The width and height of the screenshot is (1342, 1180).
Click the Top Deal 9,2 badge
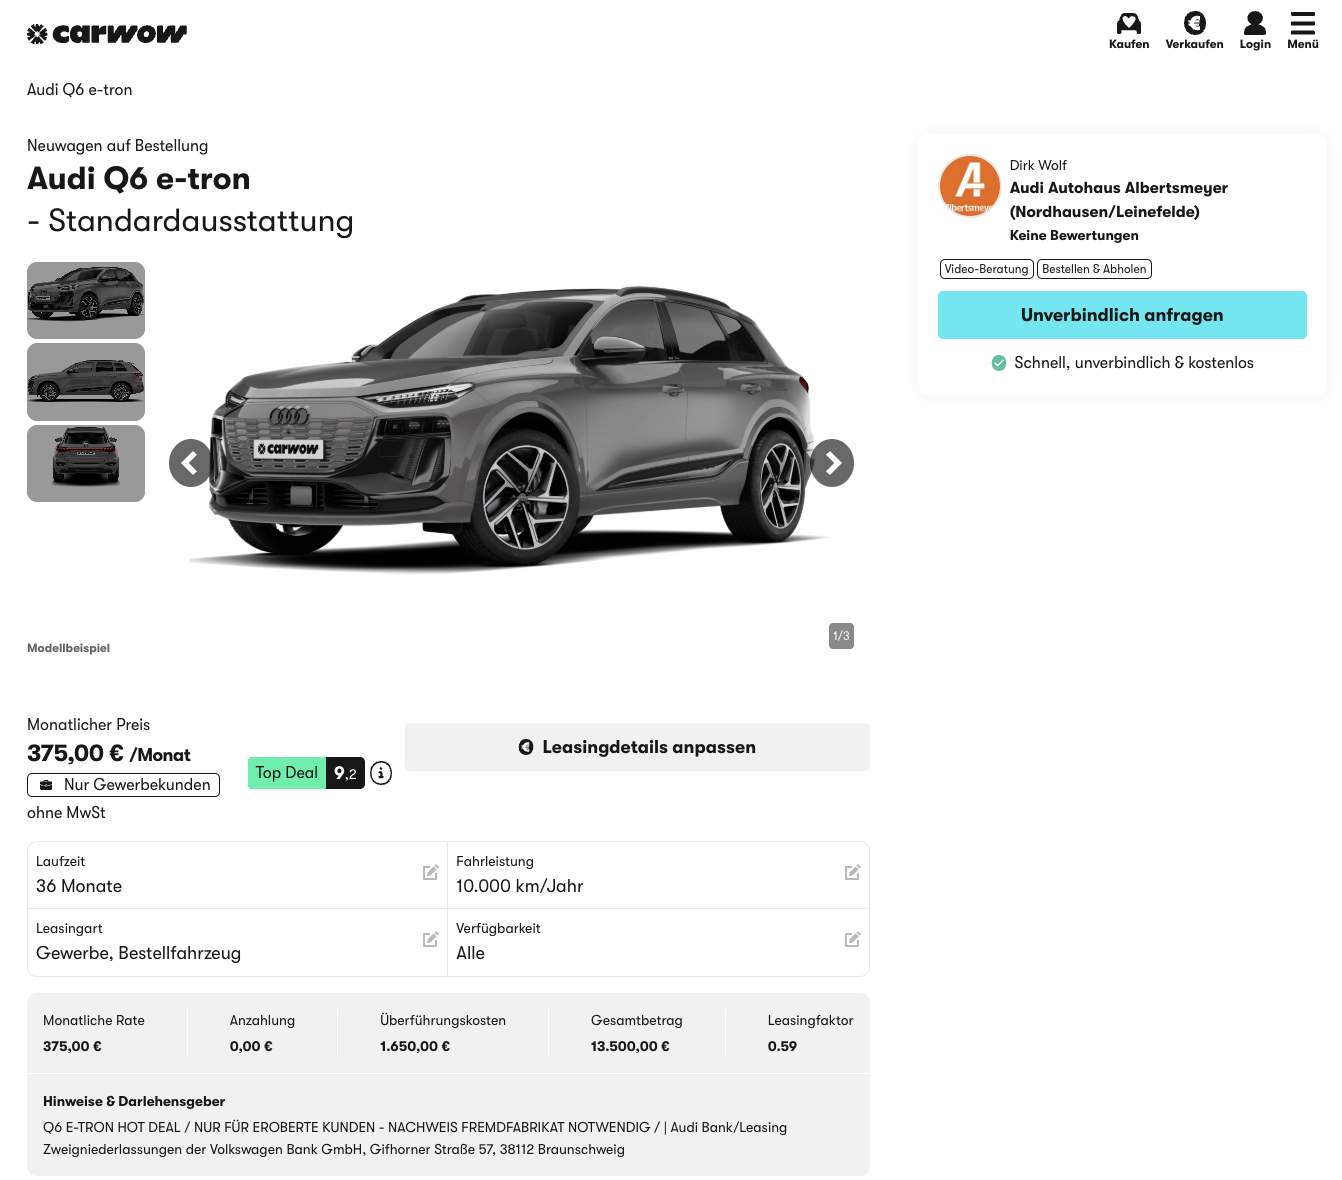pyautogui.click(x=306, y=773)
